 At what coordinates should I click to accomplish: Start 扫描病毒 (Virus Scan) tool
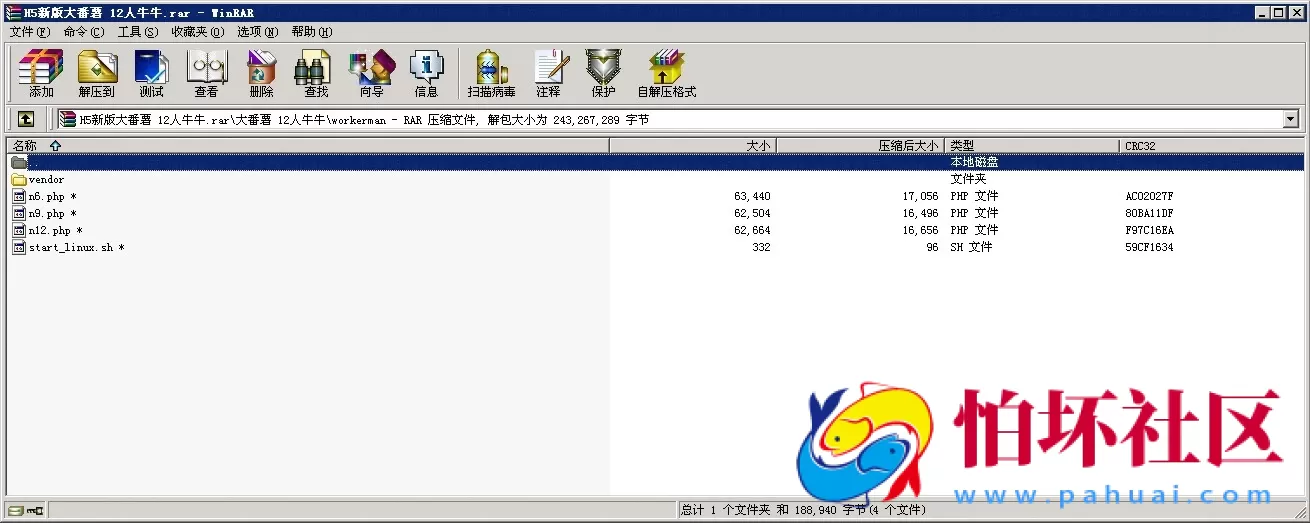point(491,74)
